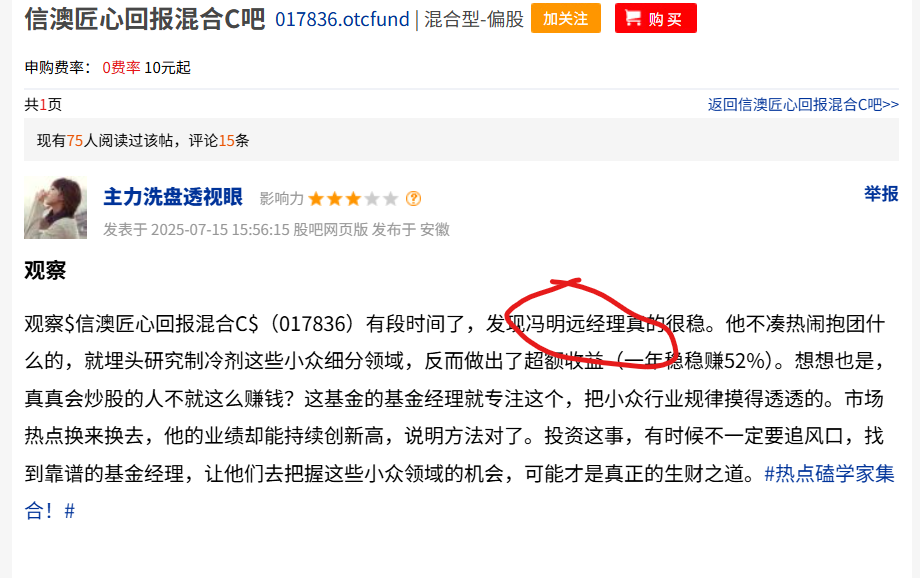The image size is (920, 578).
Task: Click the shopping cart icon in 购买
Action: pyautogui.click(x=633, y=18)
